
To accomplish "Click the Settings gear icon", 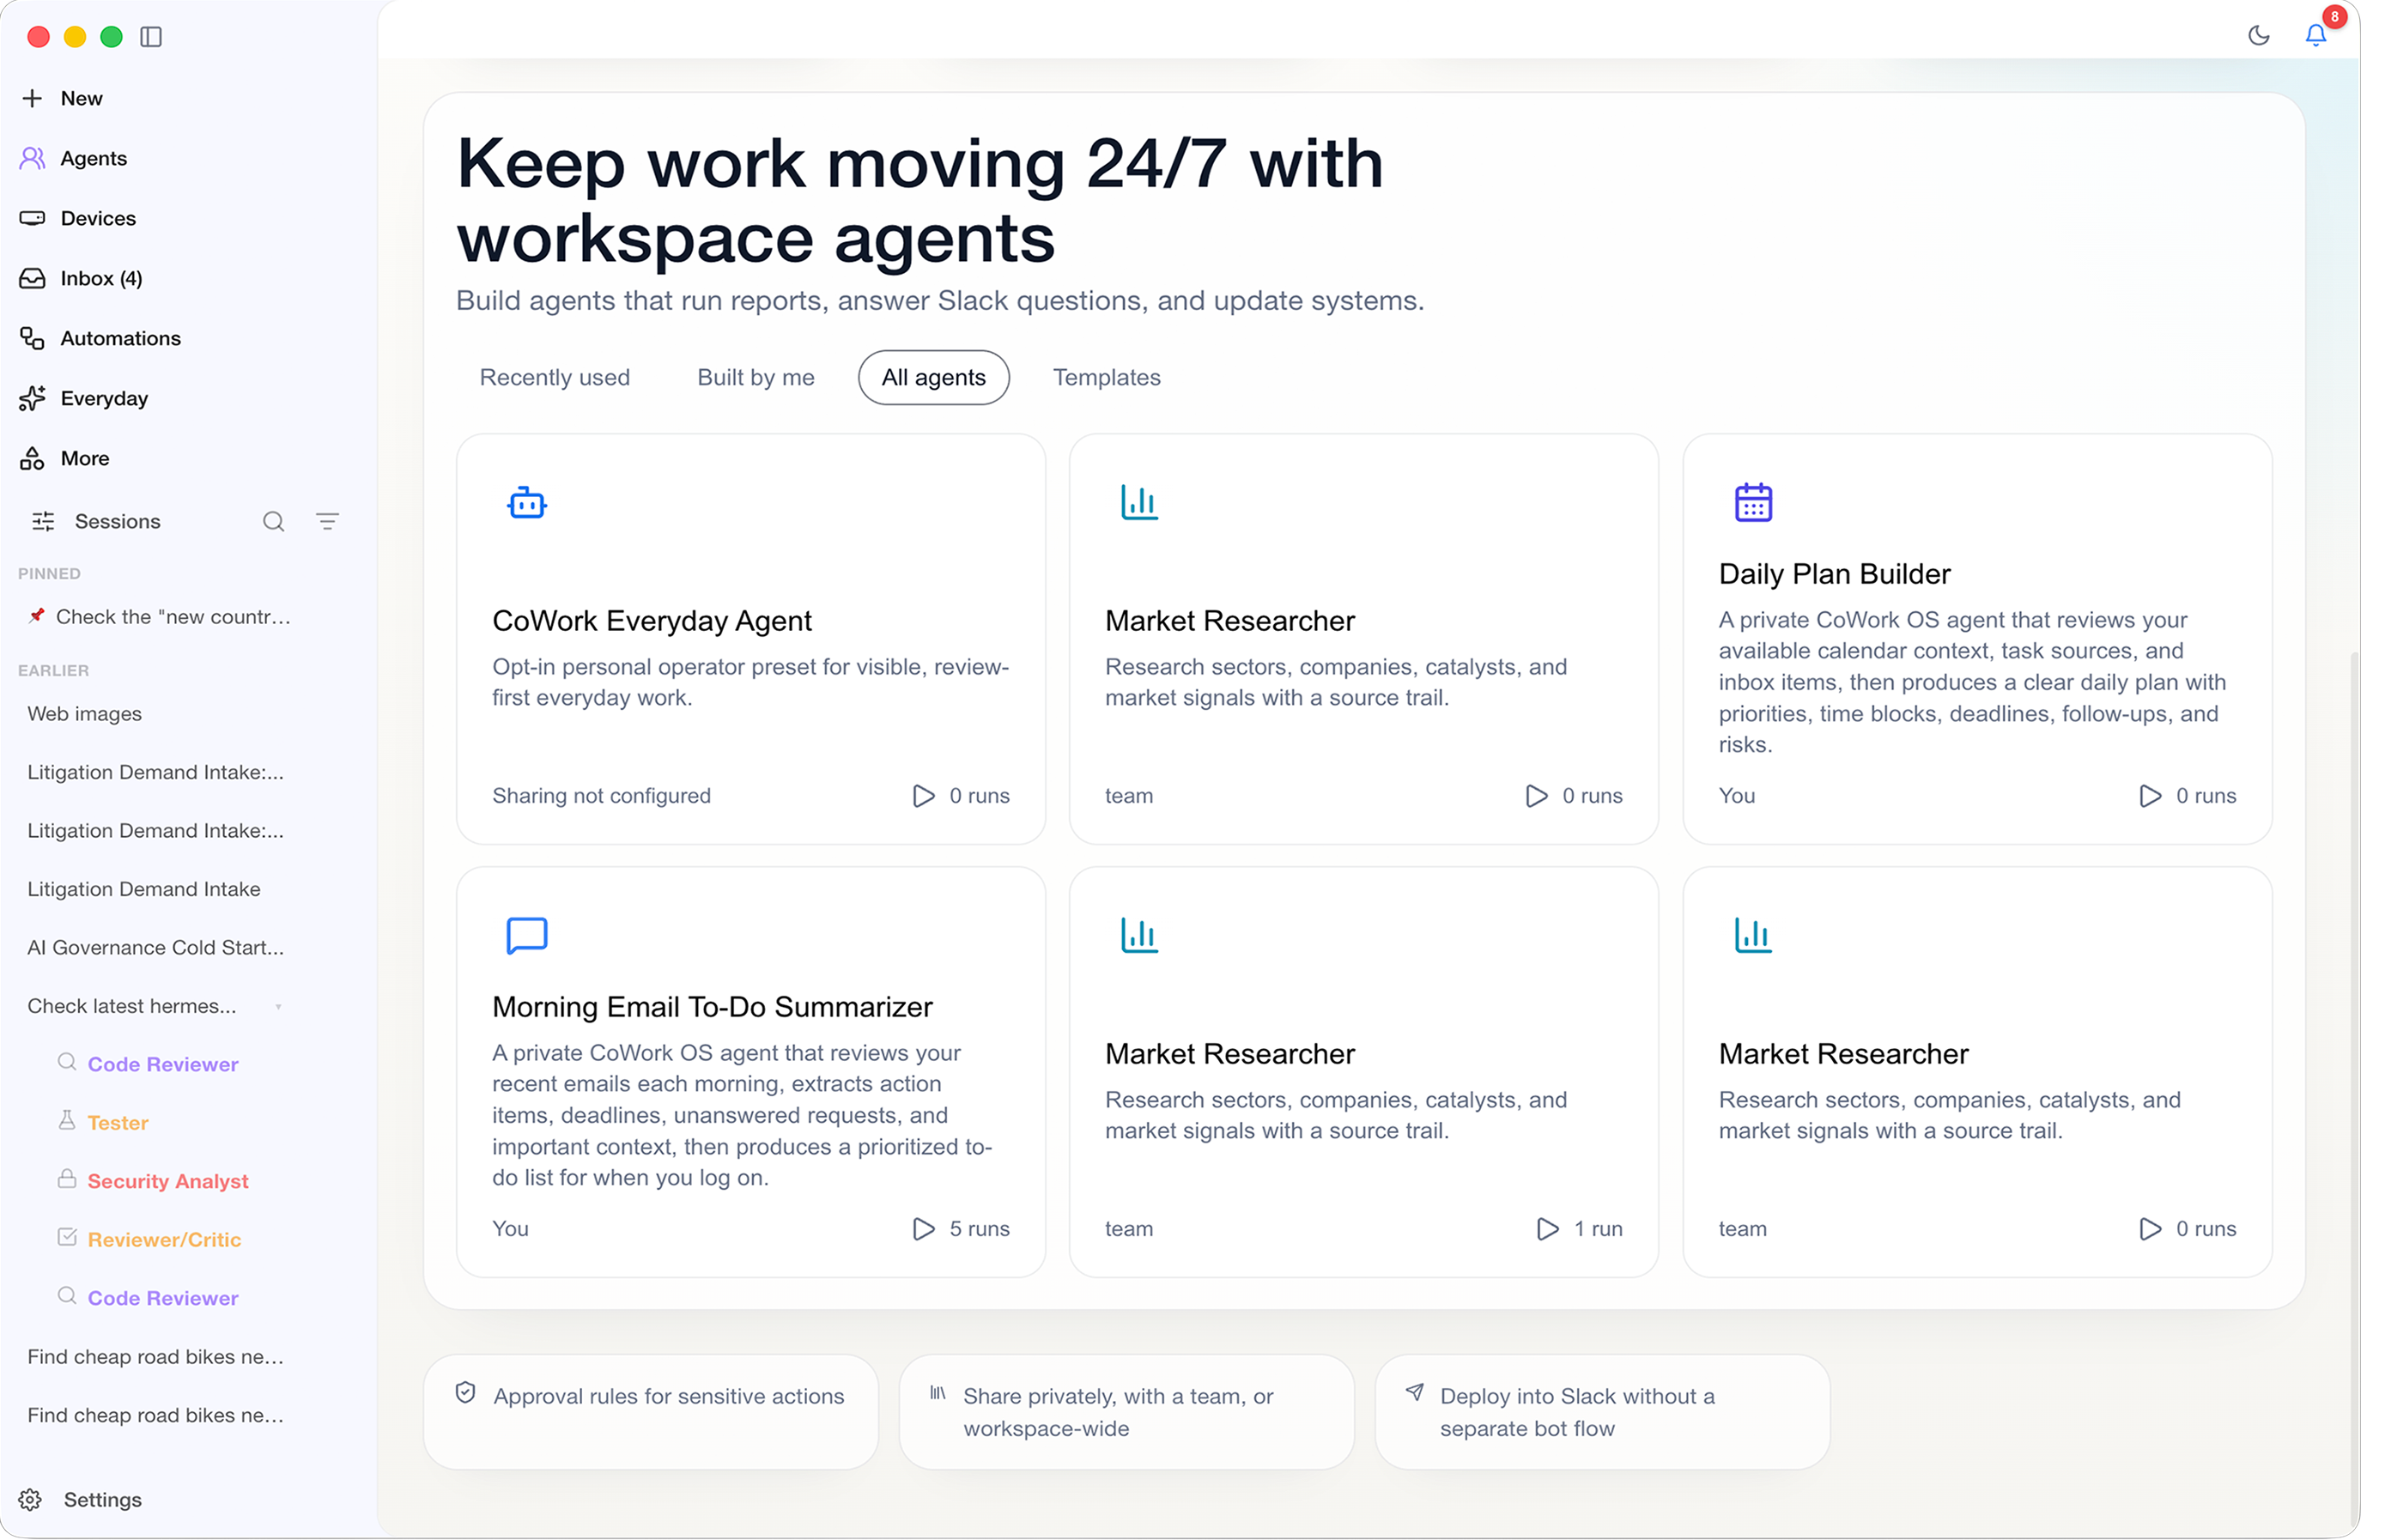I will tap(30, 1500).
